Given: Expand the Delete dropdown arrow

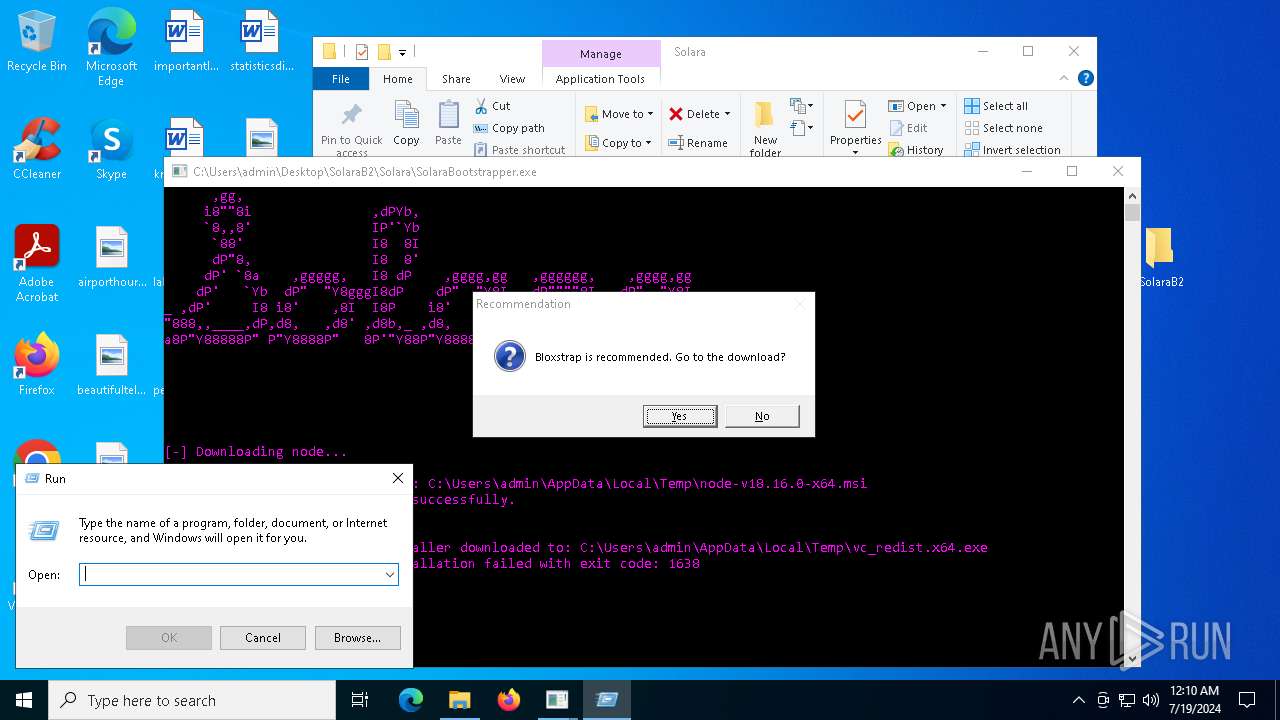Looking at the screenshot, I should point(727,114).
